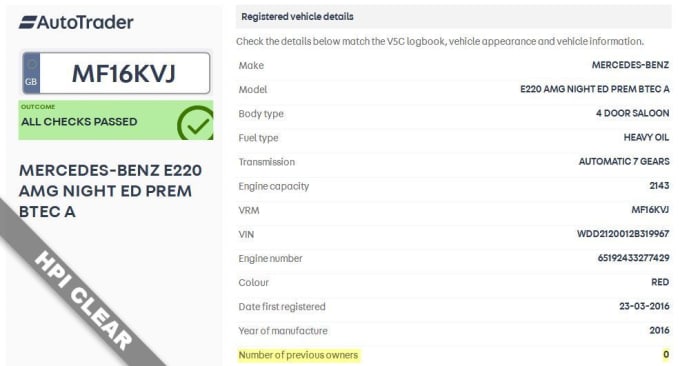Click the Mercedes-Benz E220 vehicle title
Screen dimensions: 680x366
(x=110, y=191)
